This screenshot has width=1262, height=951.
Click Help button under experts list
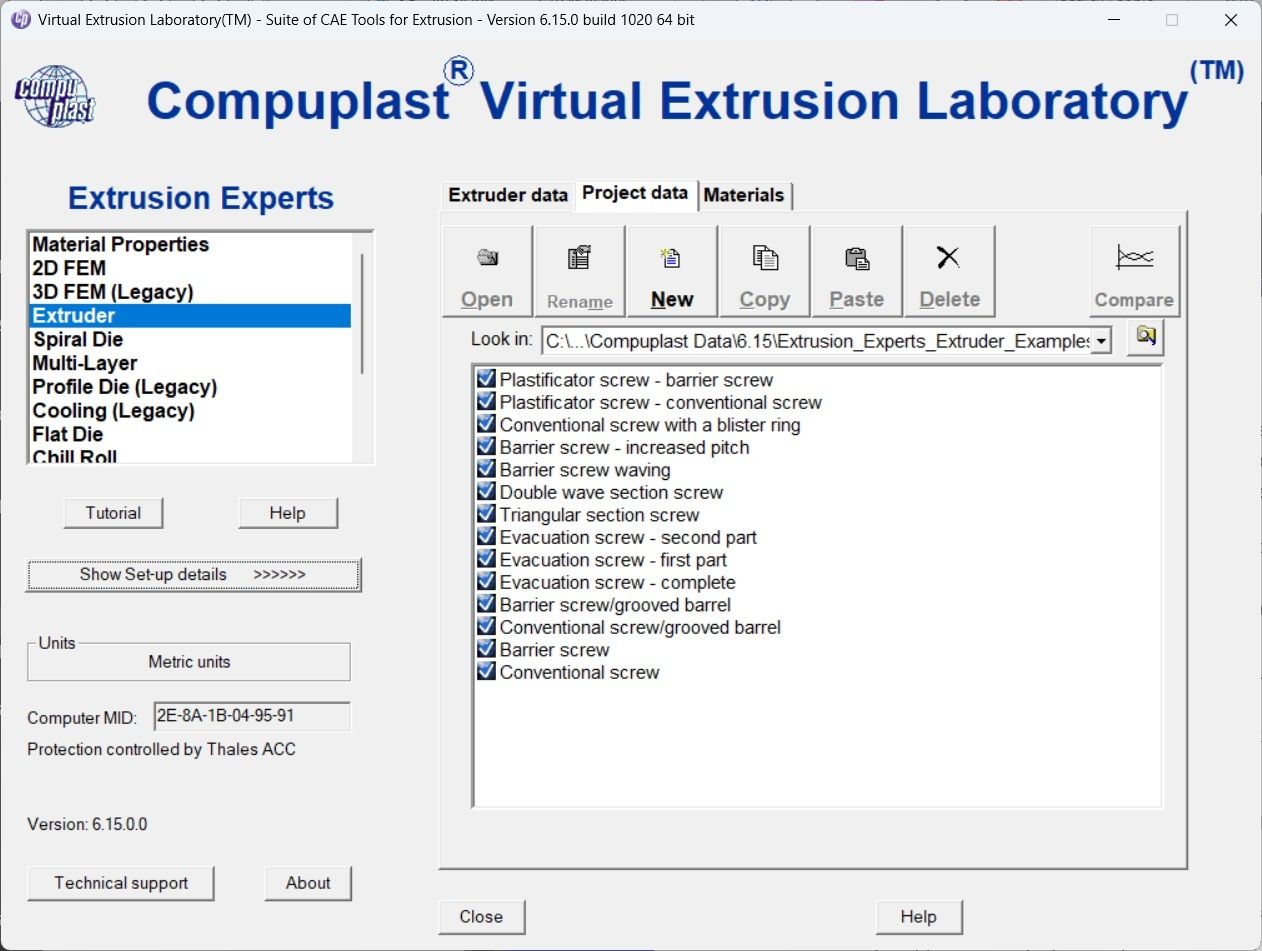coord(287,513)
